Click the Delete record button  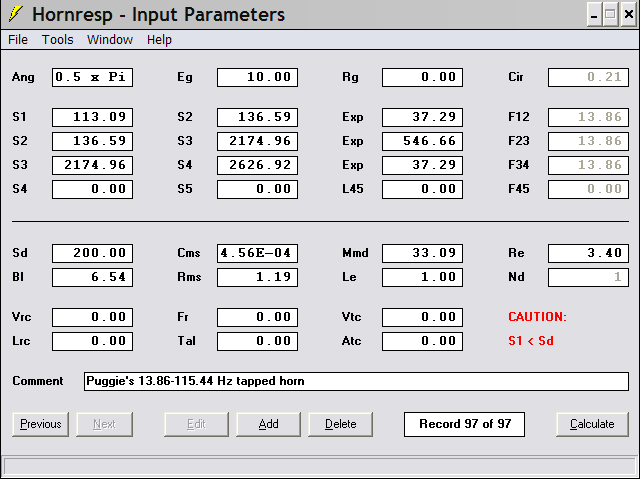(x=340, y=424)
